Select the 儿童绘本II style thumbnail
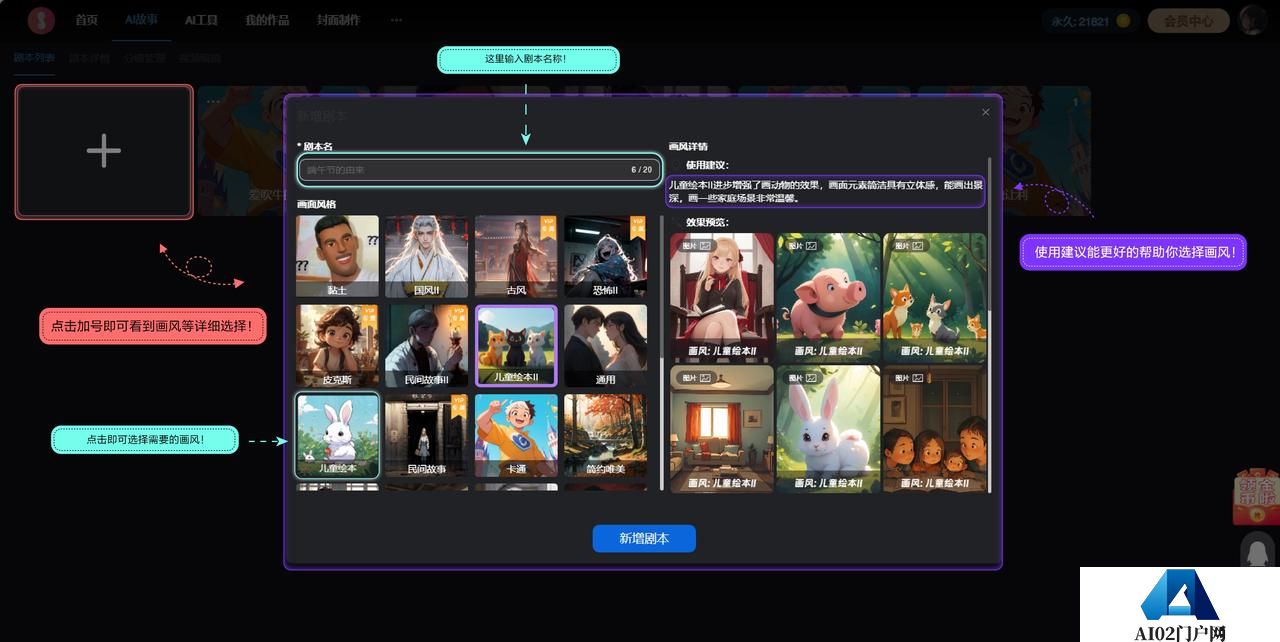Screen dimensions: 1280x642 (x=516, y=346)
